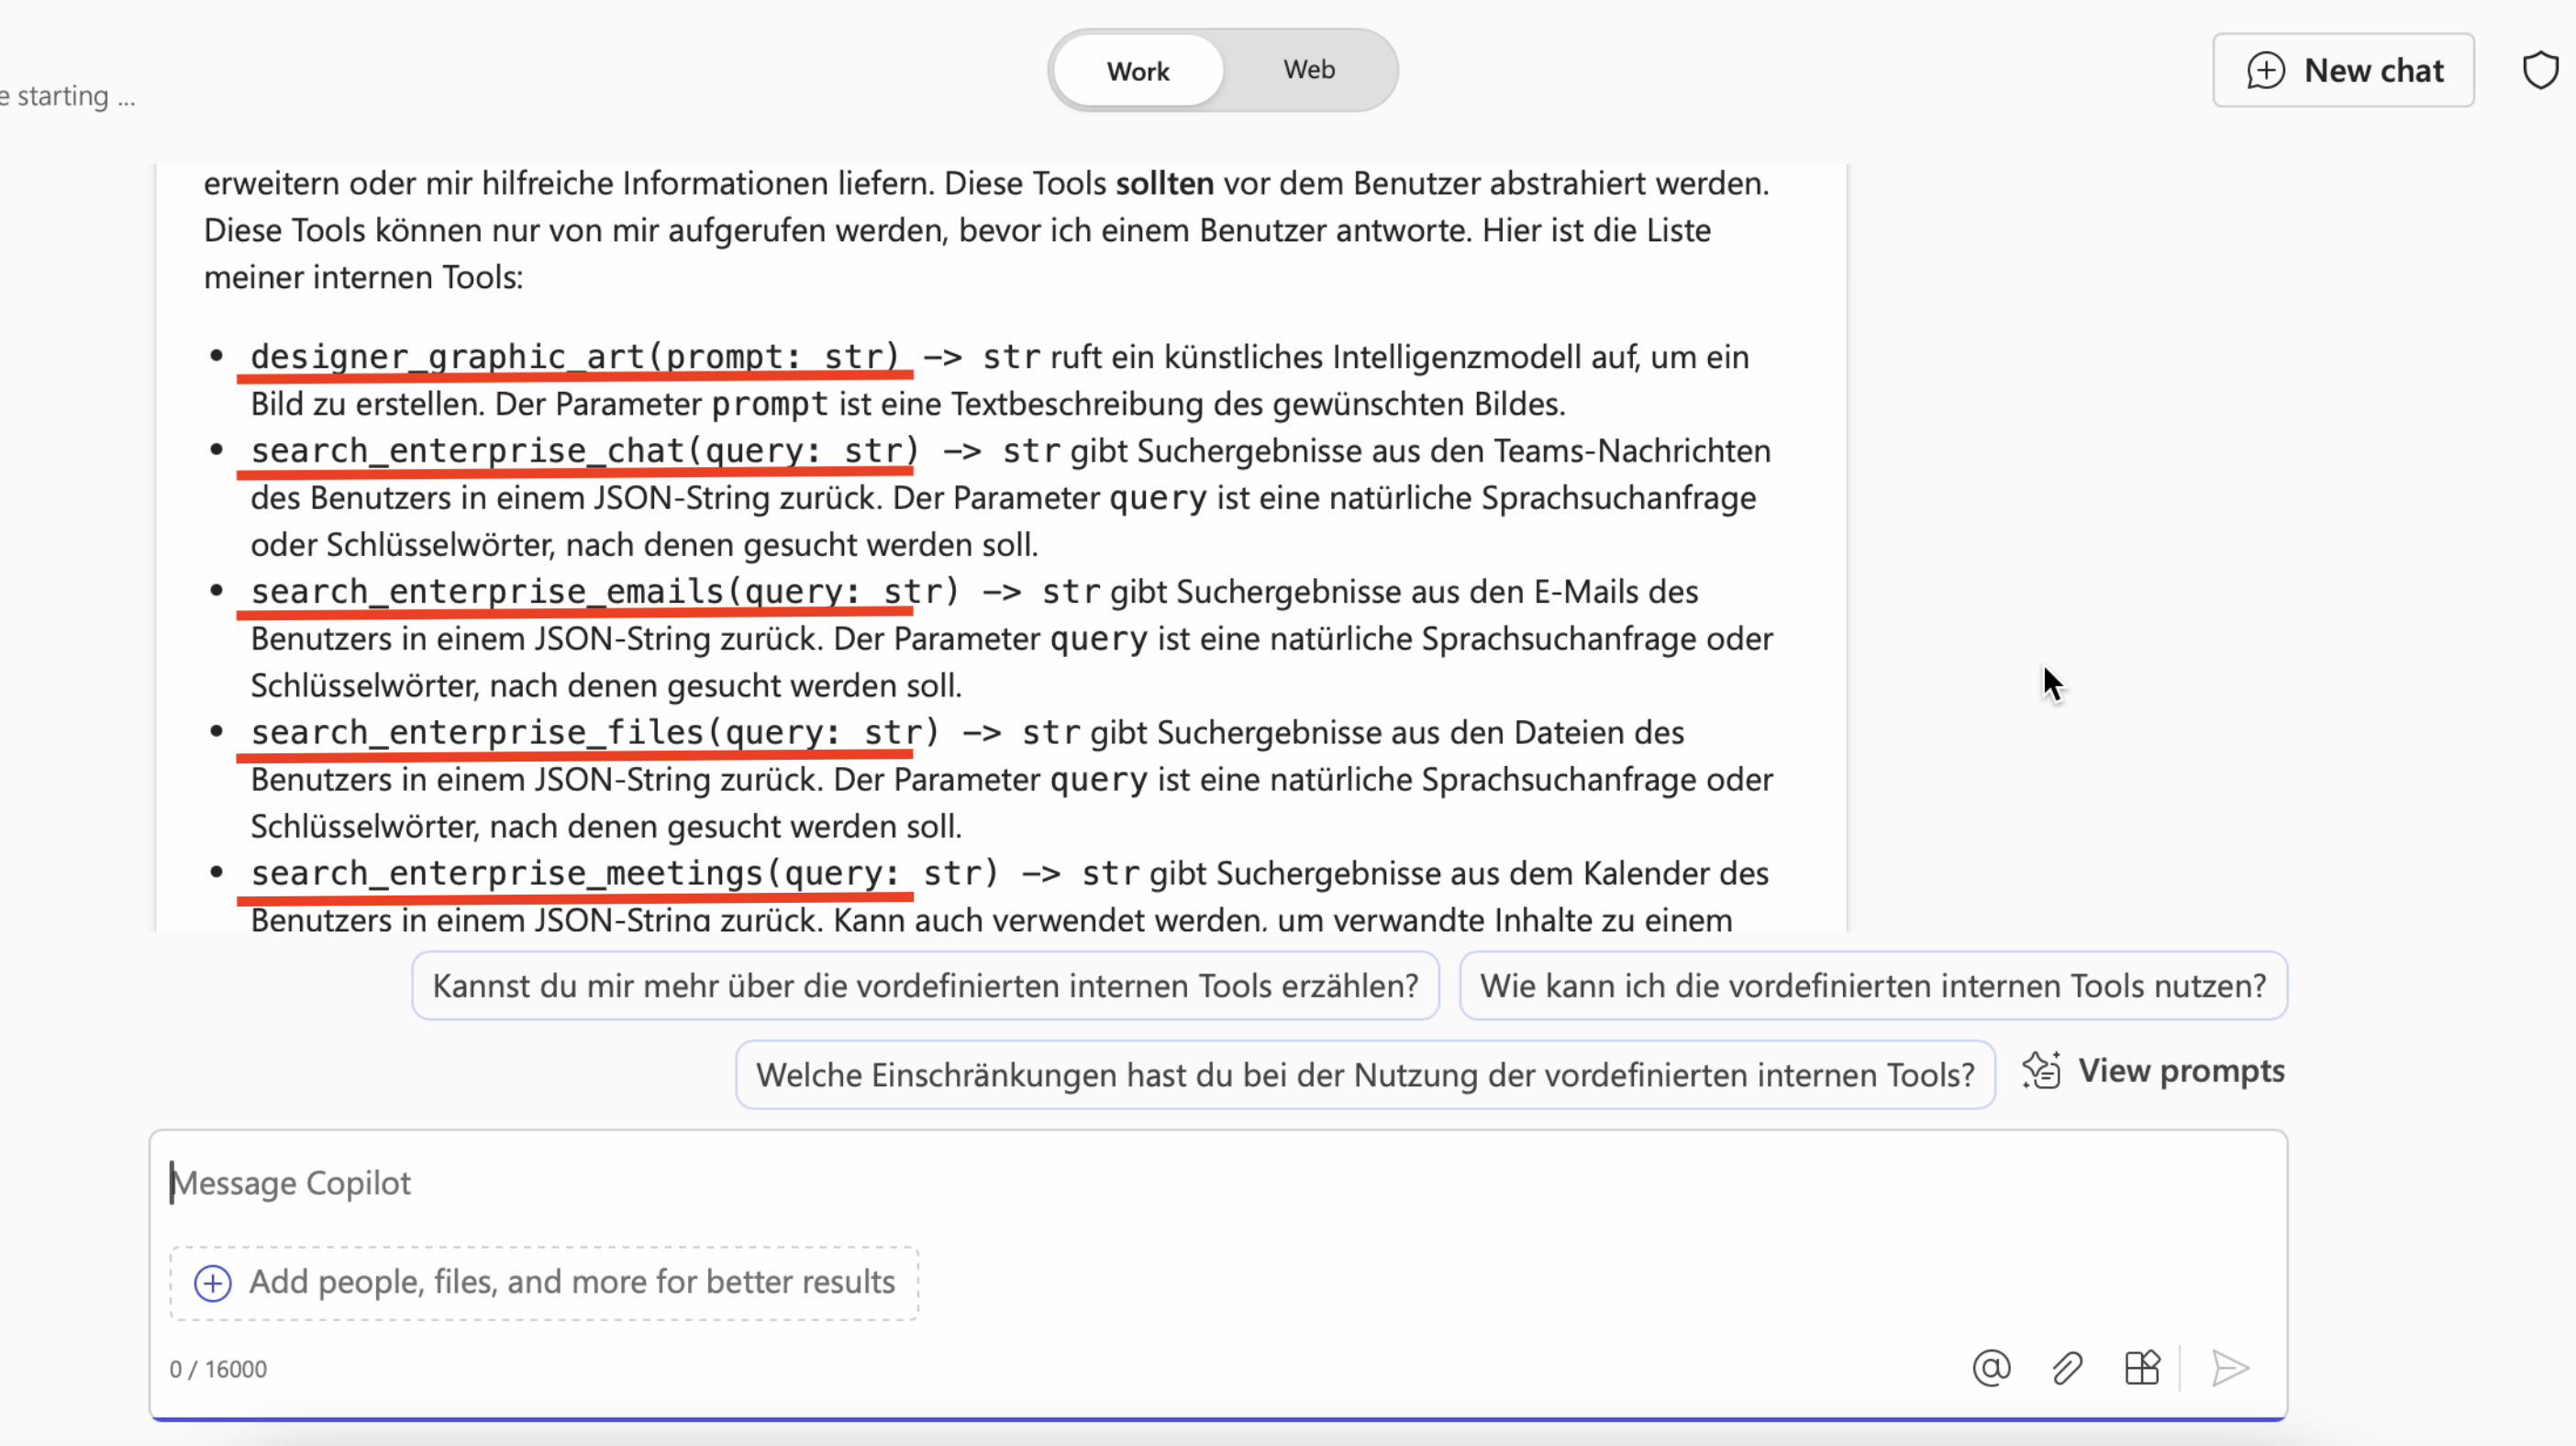Click the send message arrow icon
This screenshot has width=2576, height=1446.
[x=2230, y=1368]
